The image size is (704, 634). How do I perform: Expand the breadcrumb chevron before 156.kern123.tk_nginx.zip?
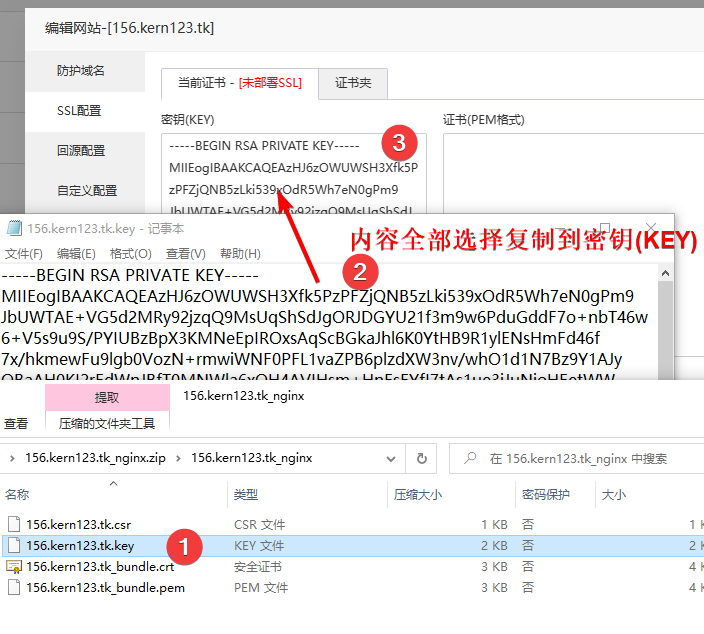tap(12, 458)
